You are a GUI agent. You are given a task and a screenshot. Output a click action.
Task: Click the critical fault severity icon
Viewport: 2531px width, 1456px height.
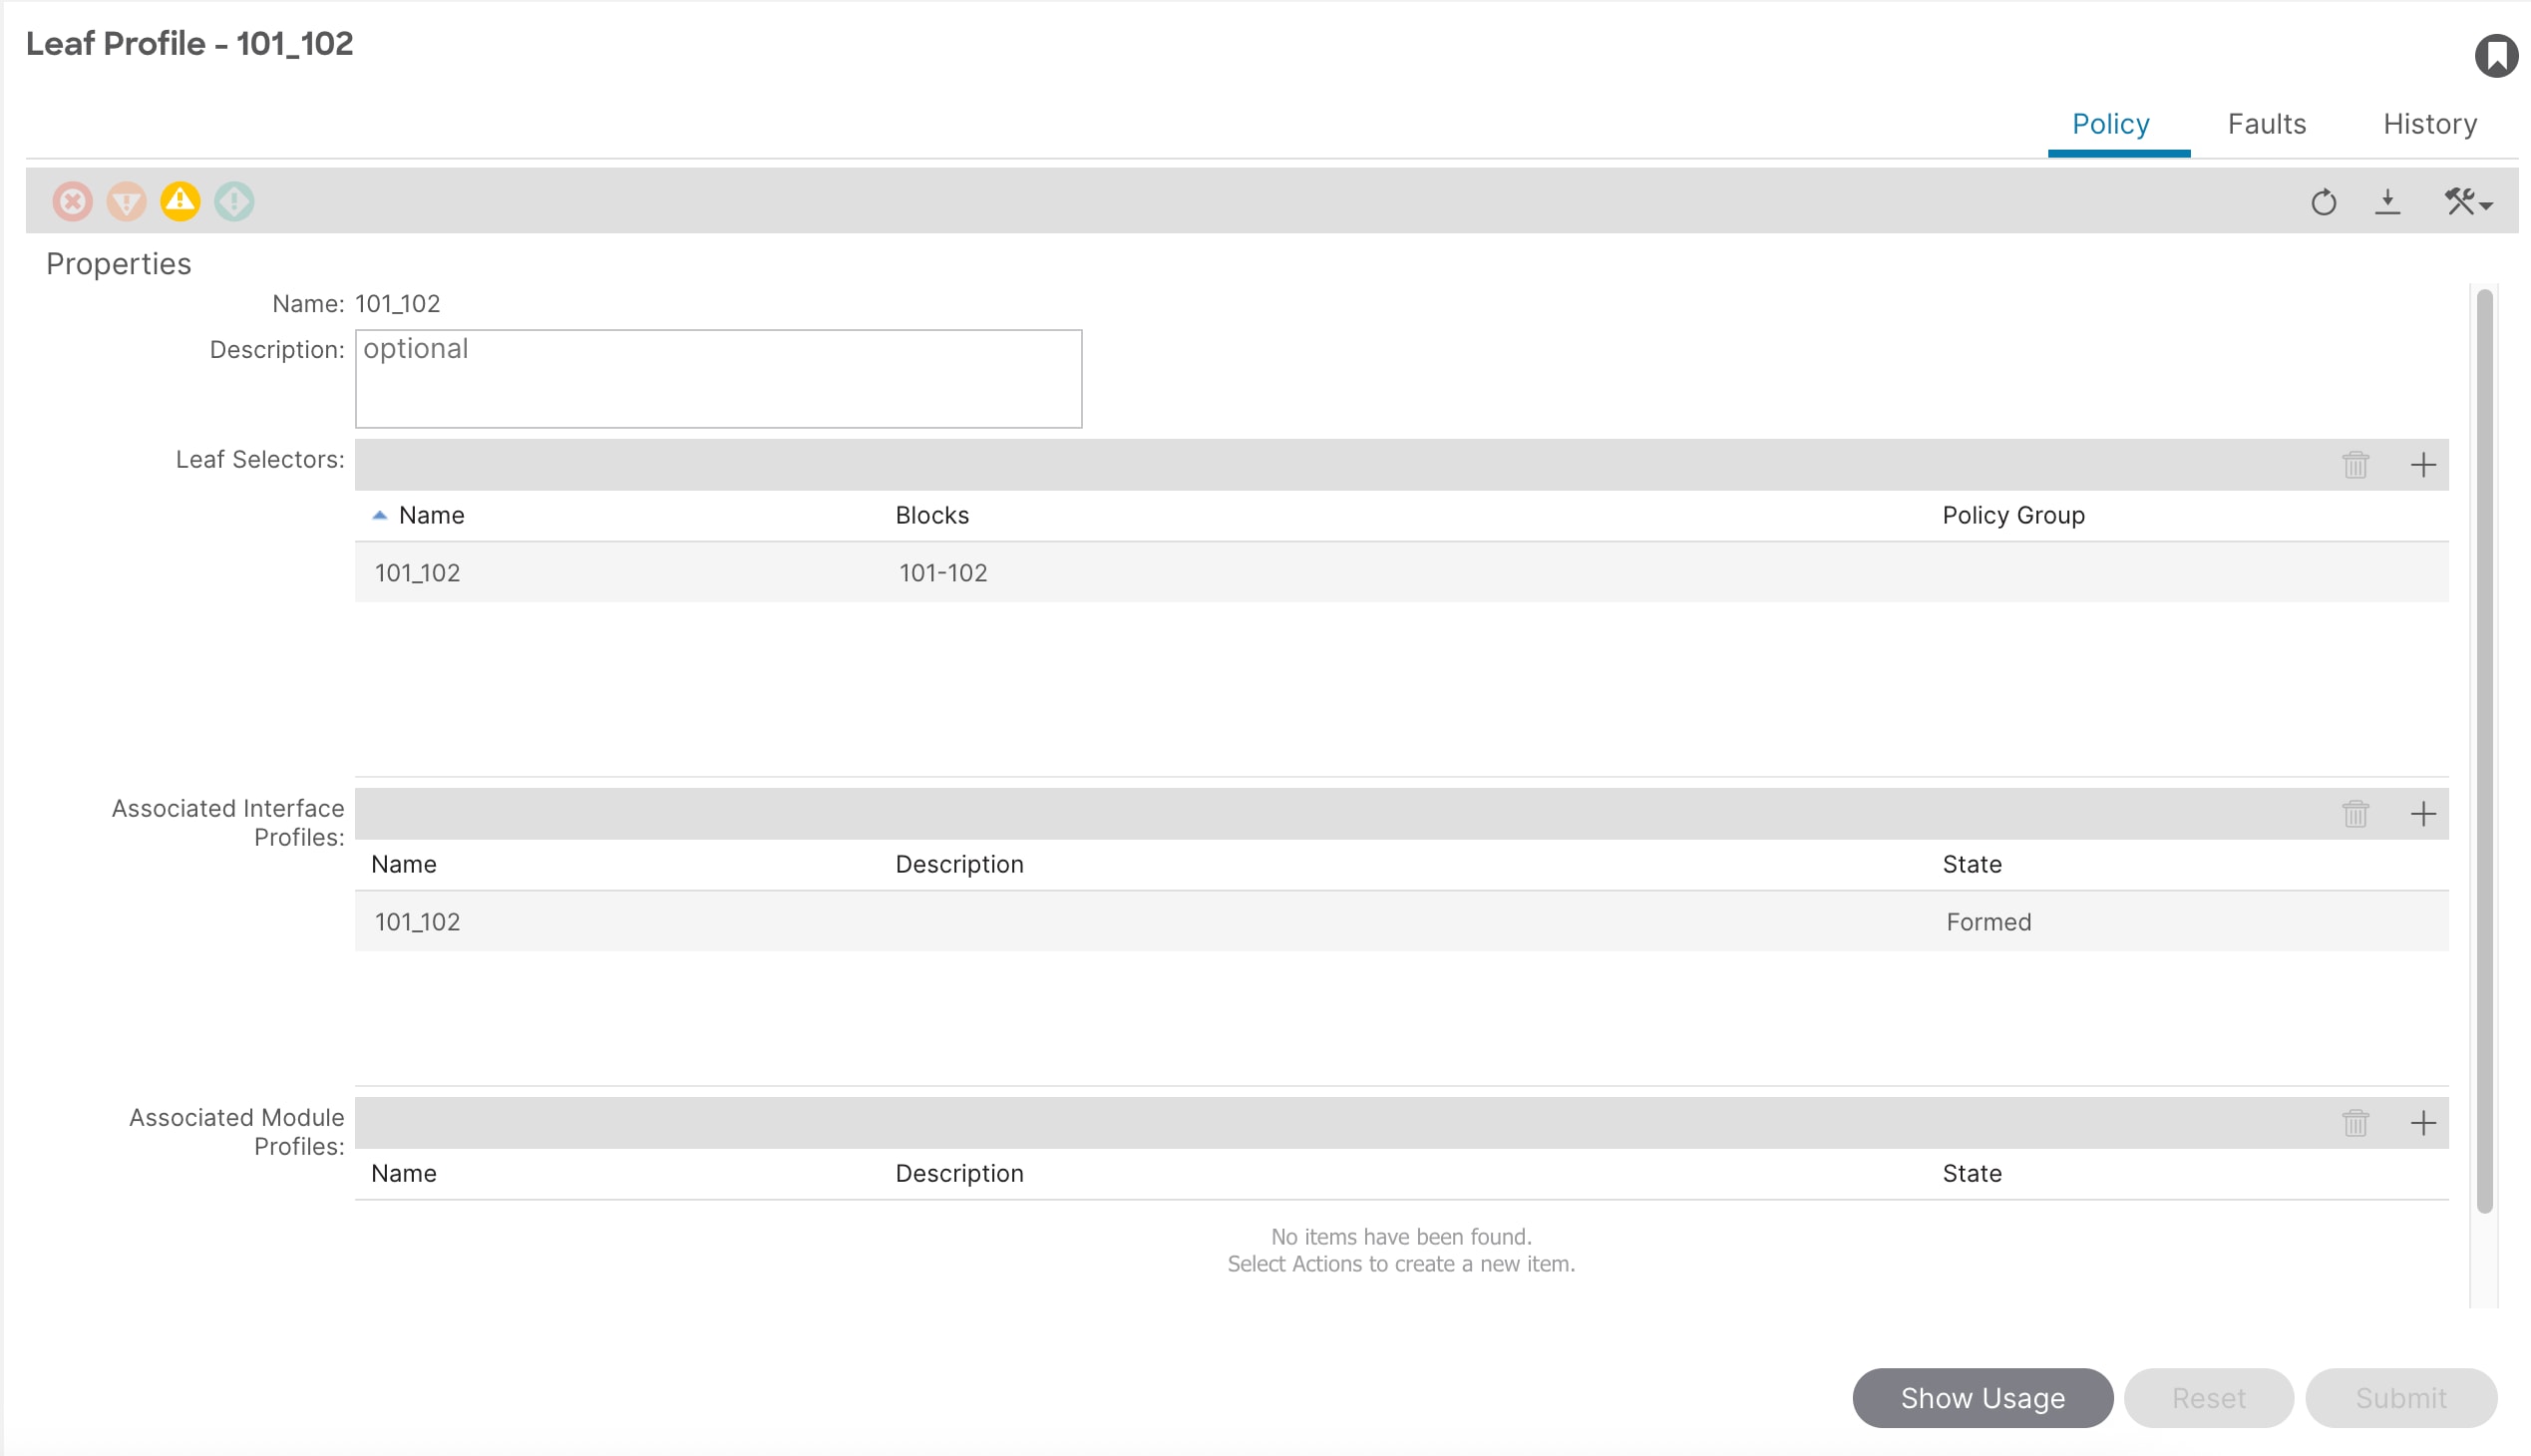click(x=72, y=201)
